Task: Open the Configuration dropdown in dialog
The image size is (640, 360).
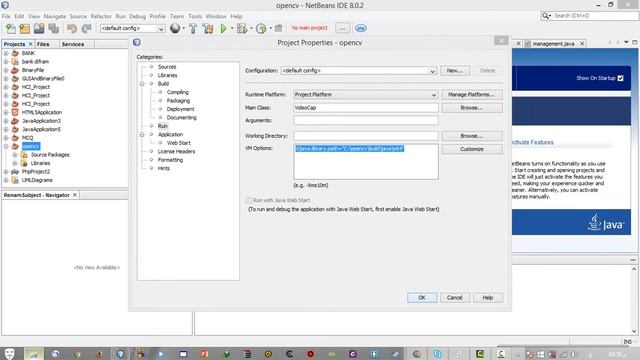Action: (x=432, y=71)
